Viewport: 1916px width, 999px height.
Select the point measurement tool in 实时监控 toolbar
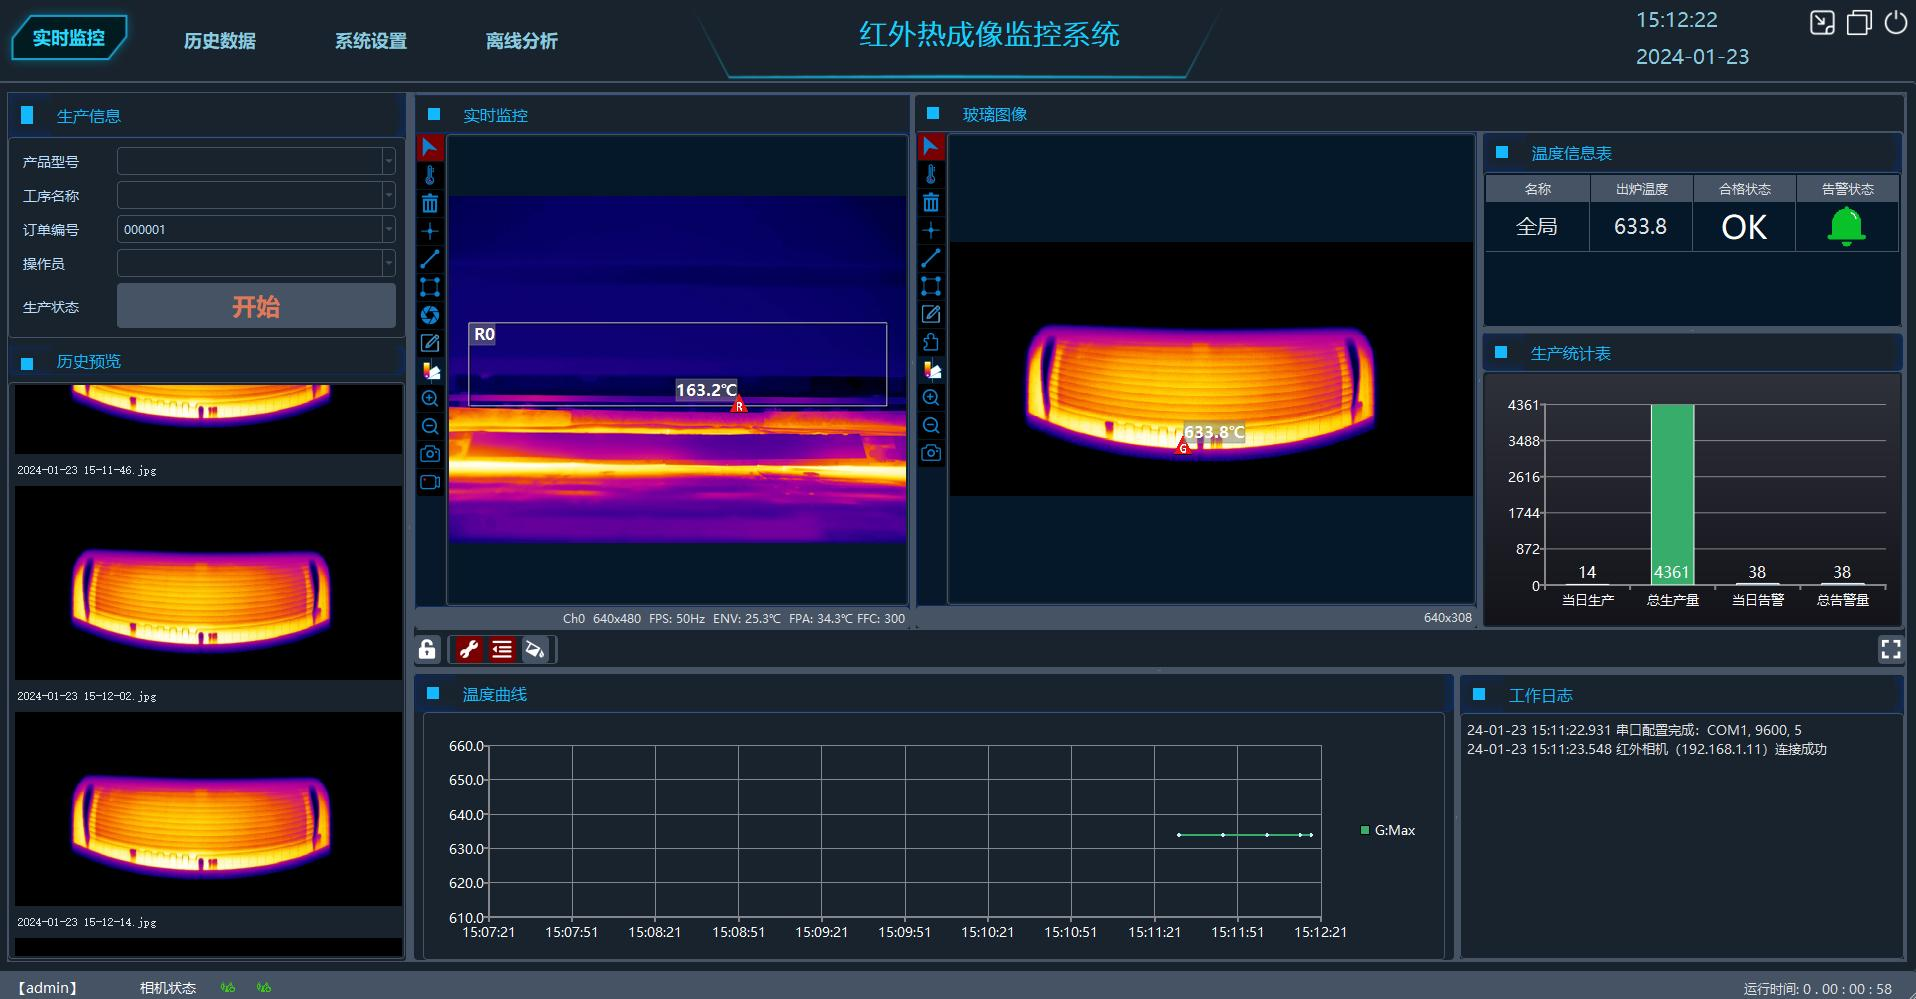[430, 231]
